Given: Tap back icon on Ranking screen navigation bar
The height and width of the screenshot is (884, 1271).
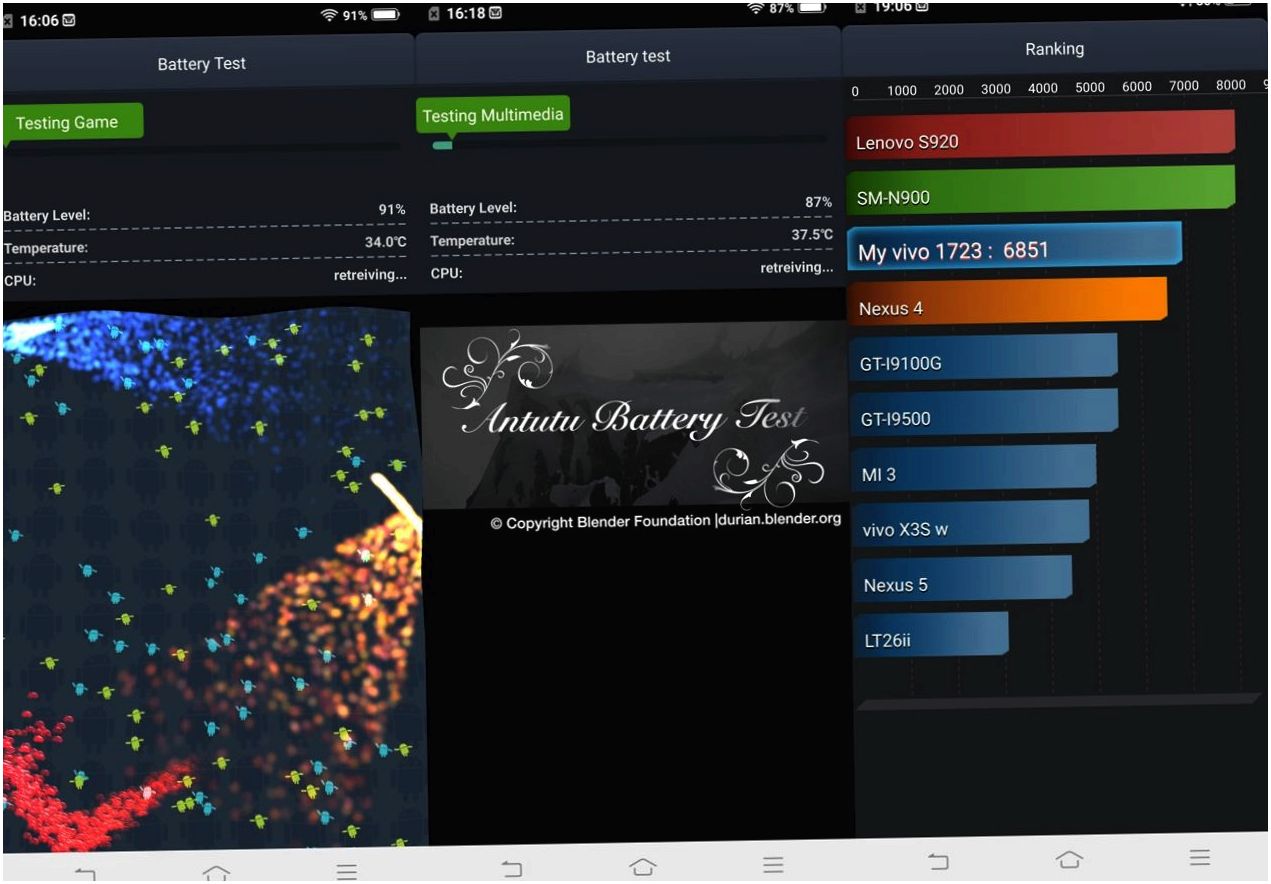Looking at the screenshot, I should (938, 861).
